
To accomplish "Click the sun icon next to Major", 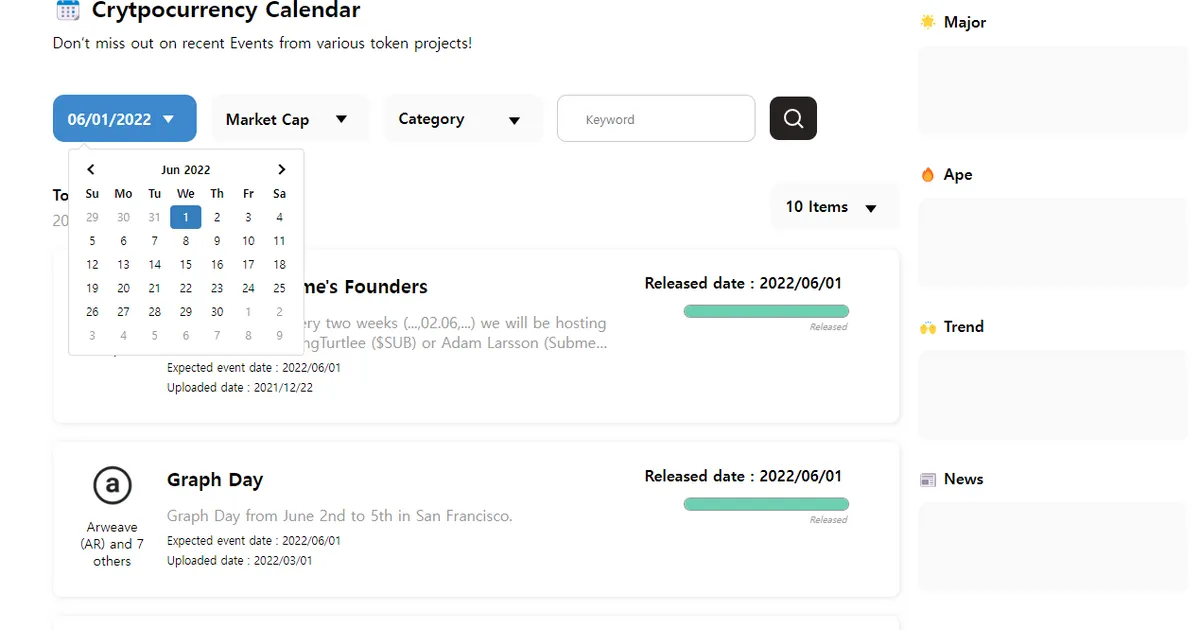I will click(928, 22).
